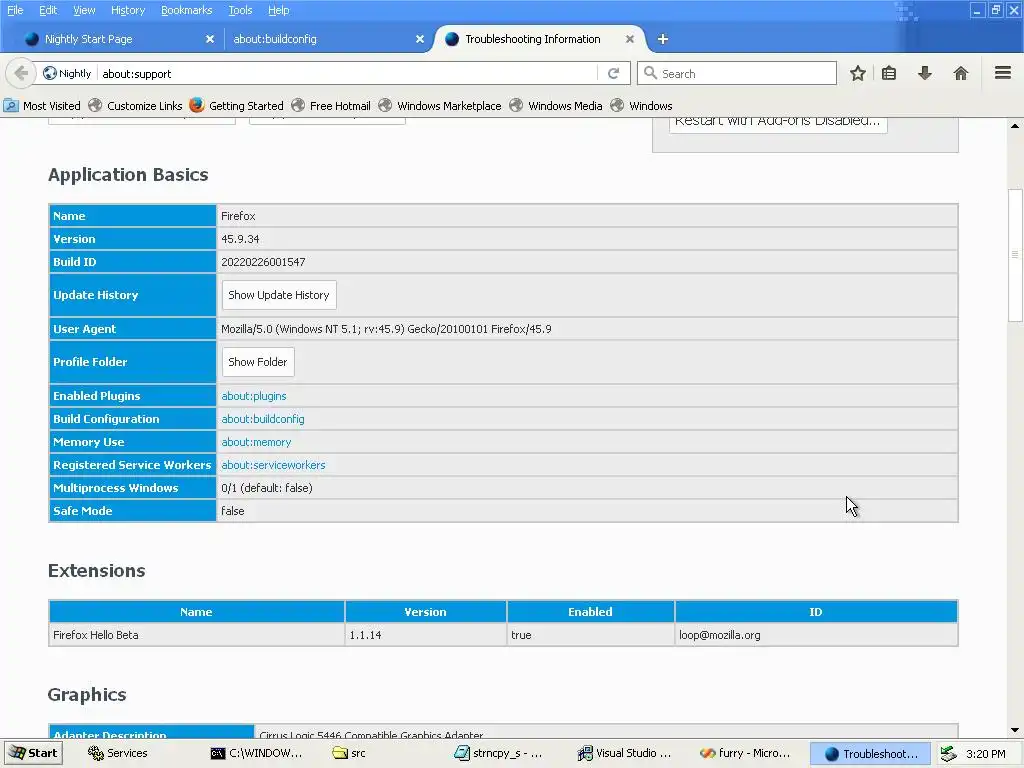The width and height of the screenshot is (1024, 768).
Task: Click the vertical scrollbar thumb
Action: 1015,254
